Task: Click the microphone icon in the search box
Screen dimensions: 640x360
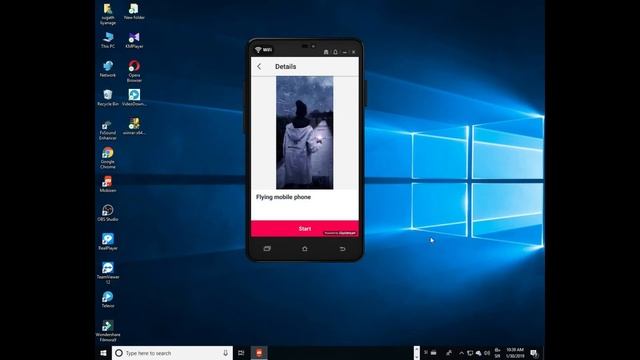Action: click(225, 353)
